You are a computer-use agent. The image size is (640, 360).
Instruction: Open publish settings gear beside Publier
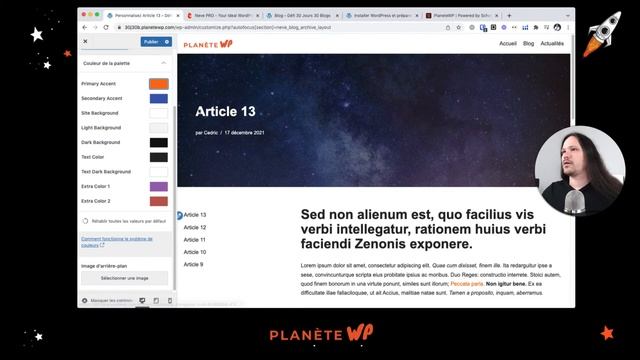(167, 42)
